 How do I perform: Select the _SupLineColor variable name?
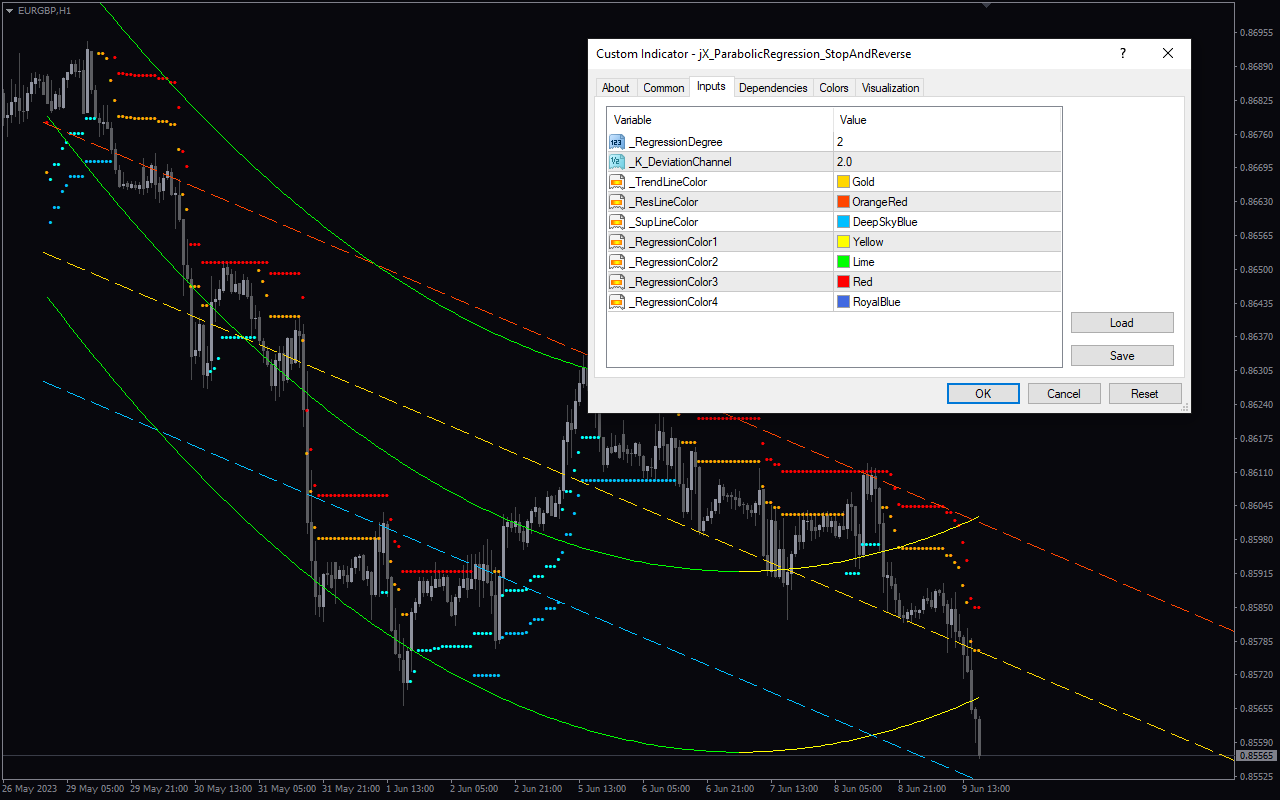pyautogui.click(x=663, y=222)
